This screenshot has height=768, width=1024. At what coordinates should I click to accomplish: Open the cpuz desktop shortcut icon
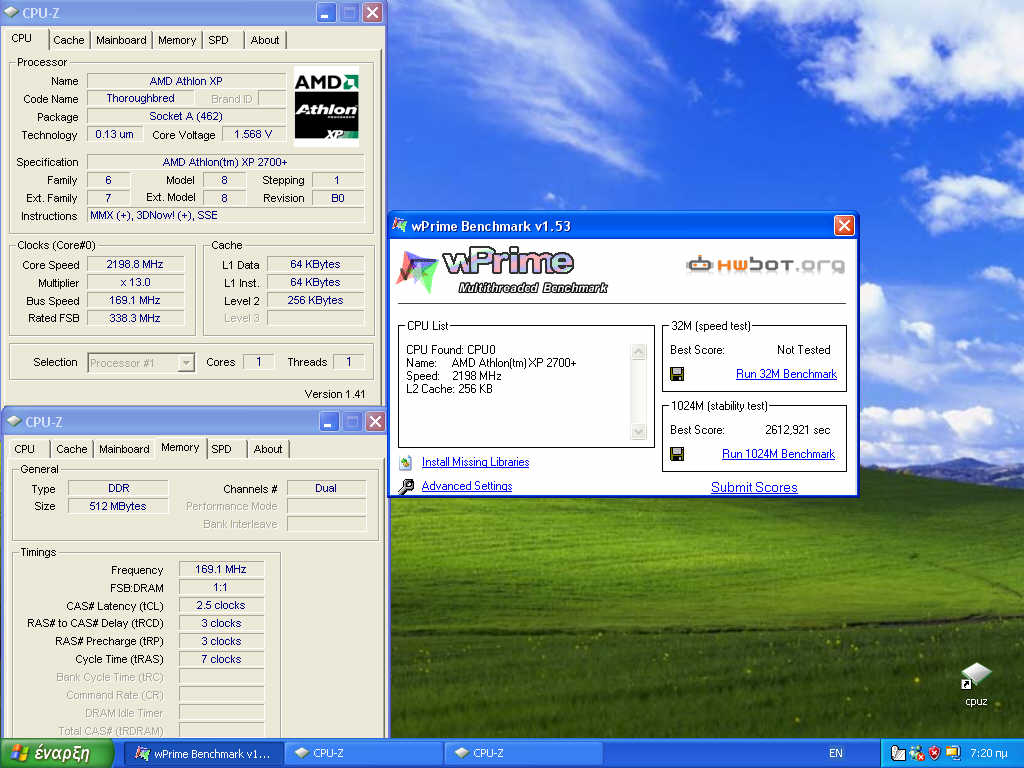tap(976, 676)
